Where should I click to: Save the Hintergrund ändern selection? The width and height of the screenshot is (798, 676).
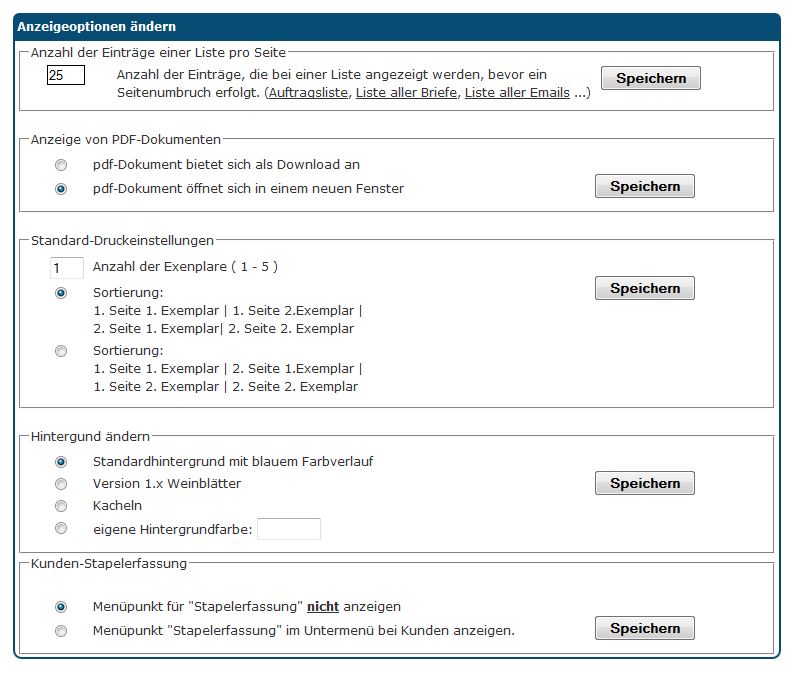(644, 483)
